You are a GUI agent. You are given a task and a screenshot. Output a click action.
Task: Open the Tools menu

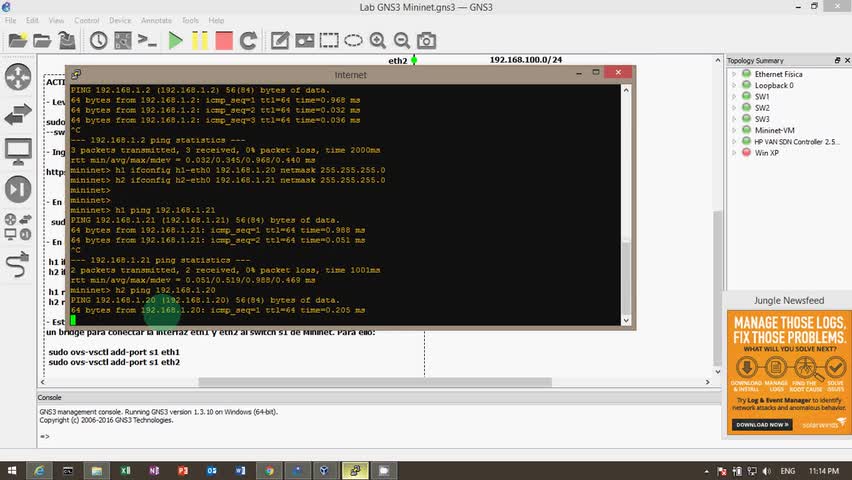(x=190, y=20)
